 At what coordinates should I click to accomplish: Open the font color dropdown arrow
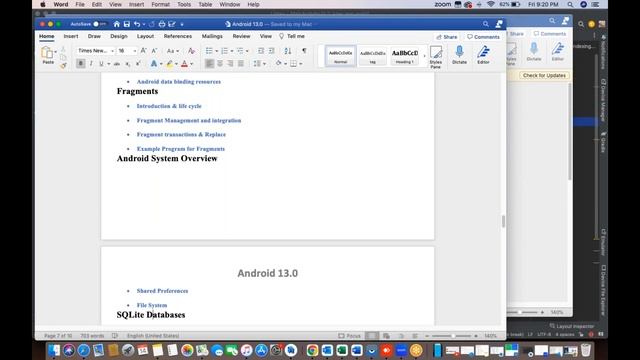pos(191,64)
